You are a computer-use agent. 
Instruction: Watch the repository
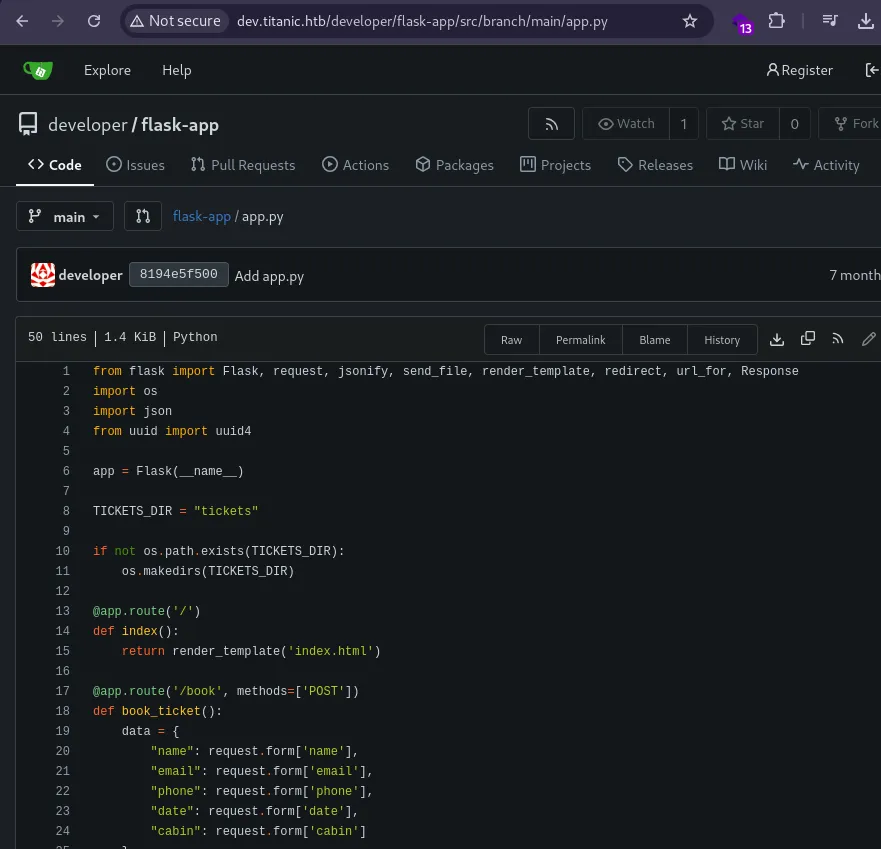click(626, 124)
